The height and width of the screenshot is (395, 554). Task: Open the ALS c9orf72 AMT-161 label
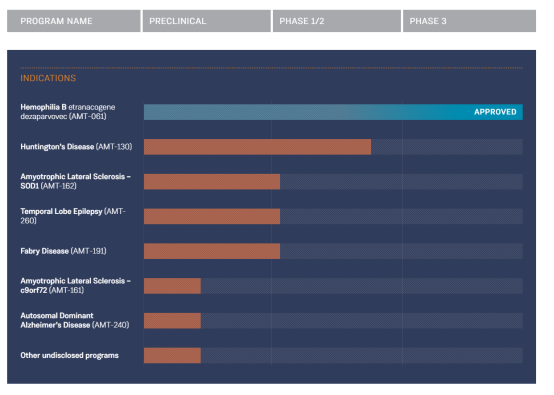76,285
